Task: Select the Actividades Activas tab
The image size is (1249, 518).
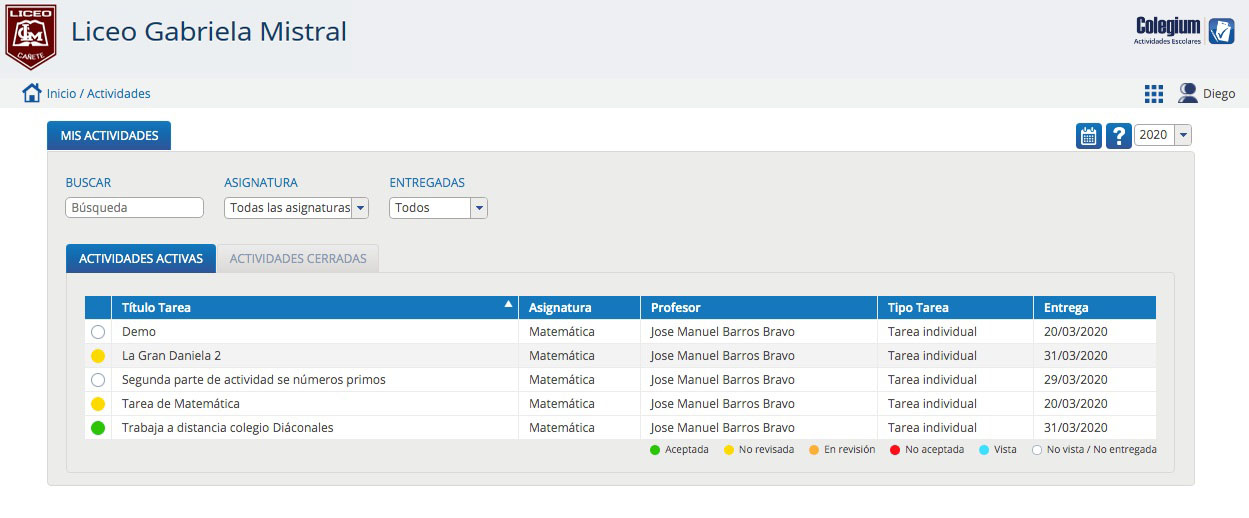Action: click(141, 258)
